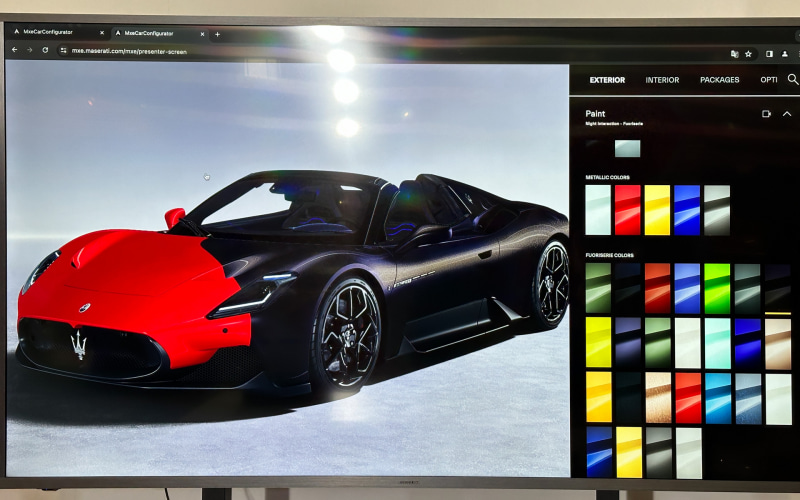Bookmark this page with the star icon

coord(748,54)
